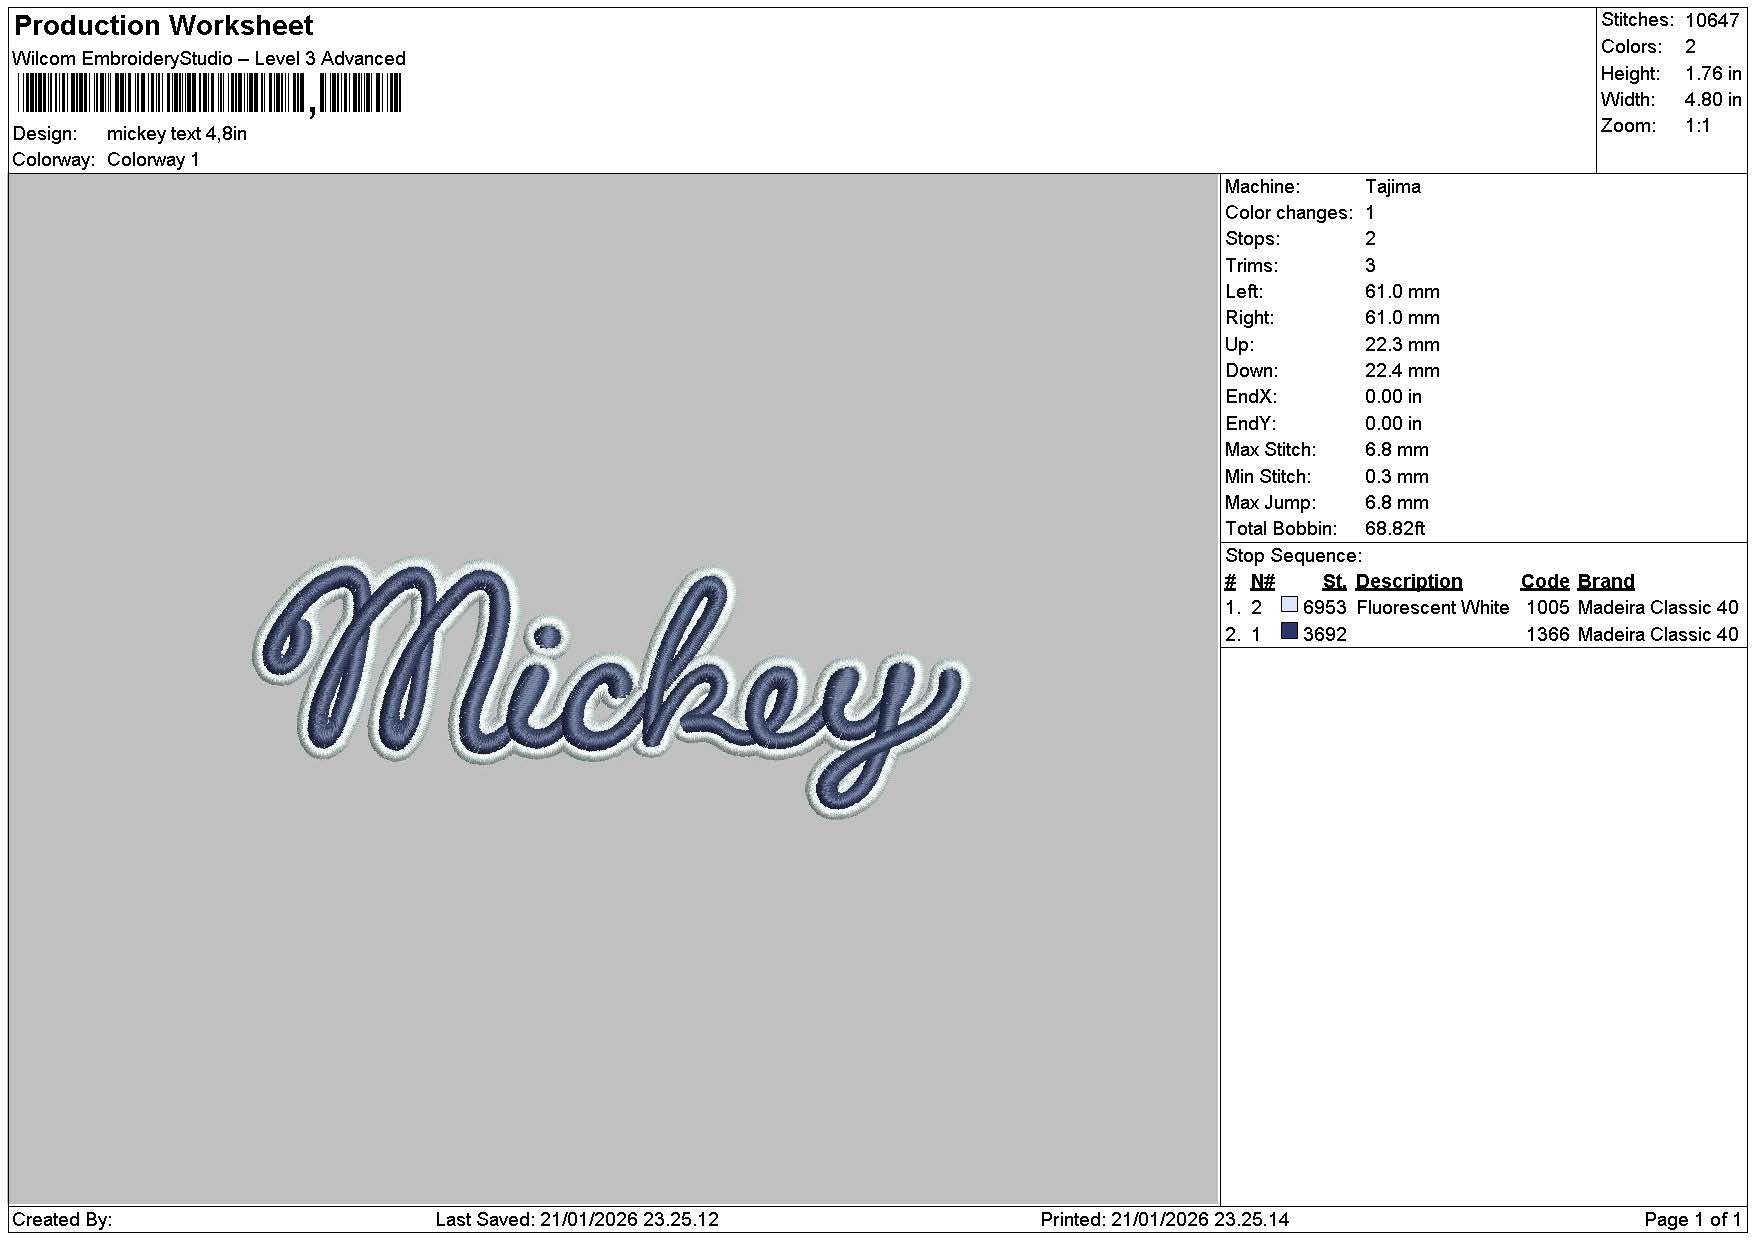This screenshot has height=1240, width=1755.
Task: Click the Machine value Tajima
Action: pos(1392,186)
